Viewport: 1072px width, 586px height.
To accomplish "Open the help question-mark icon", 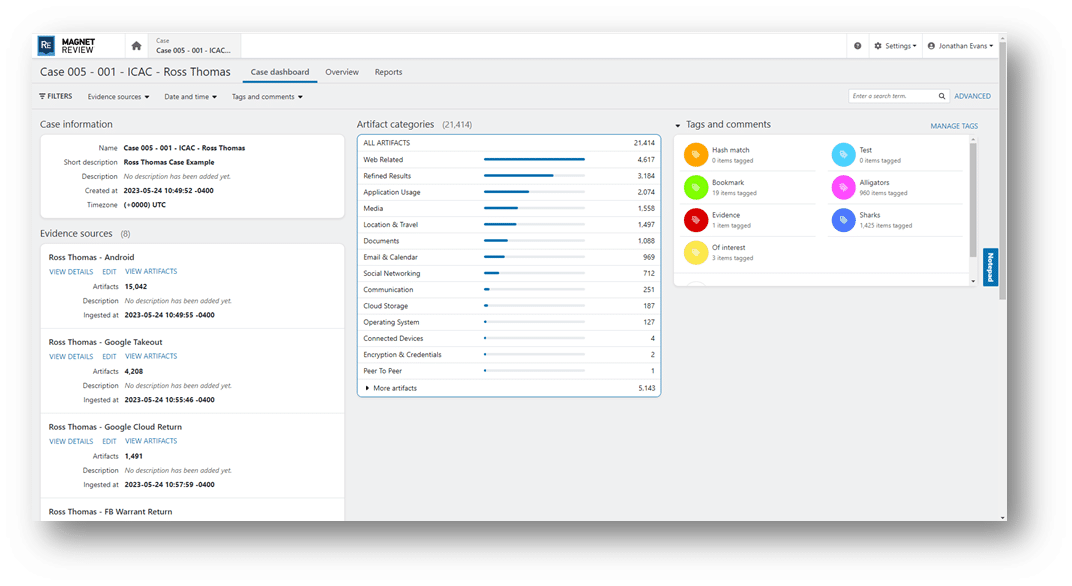I will click(x=858, y=45).
